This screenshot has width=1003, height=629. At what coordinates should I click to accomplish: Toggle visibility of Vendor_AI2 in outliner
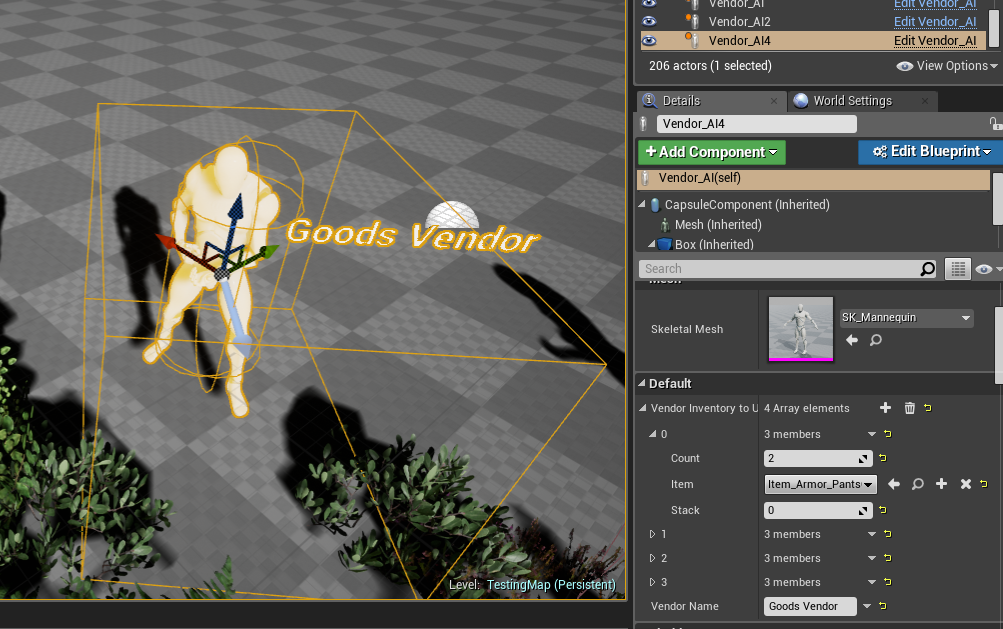point(649,21)
